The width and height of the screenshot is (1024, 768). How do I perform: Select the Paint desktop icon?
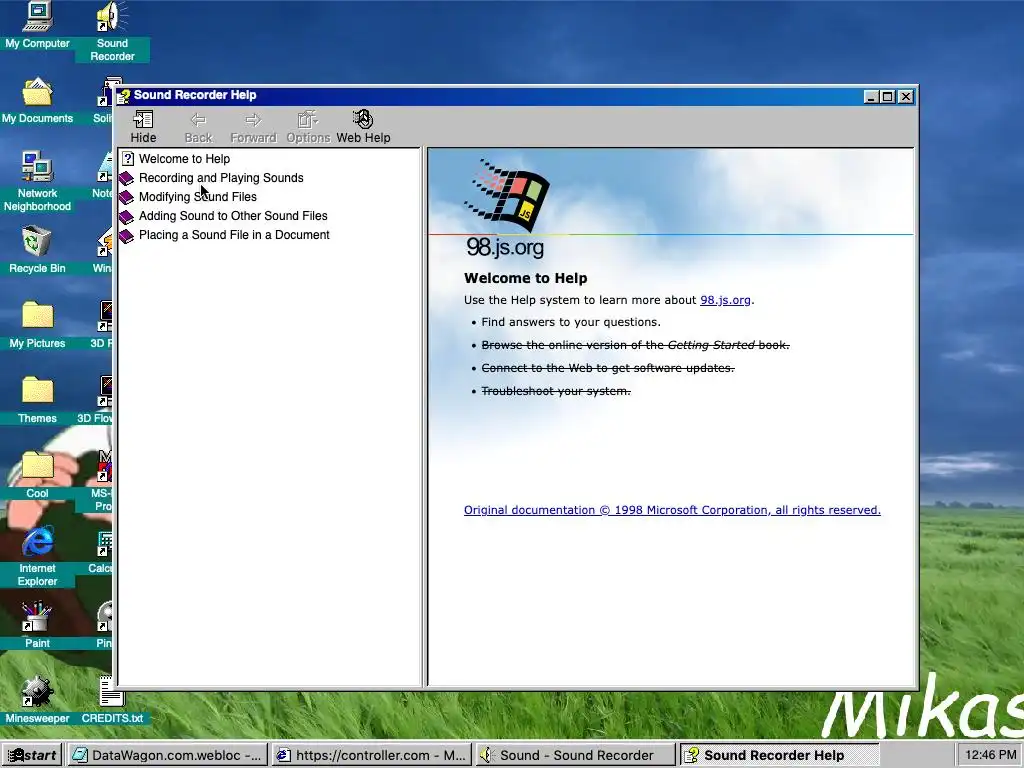(37, 625)
